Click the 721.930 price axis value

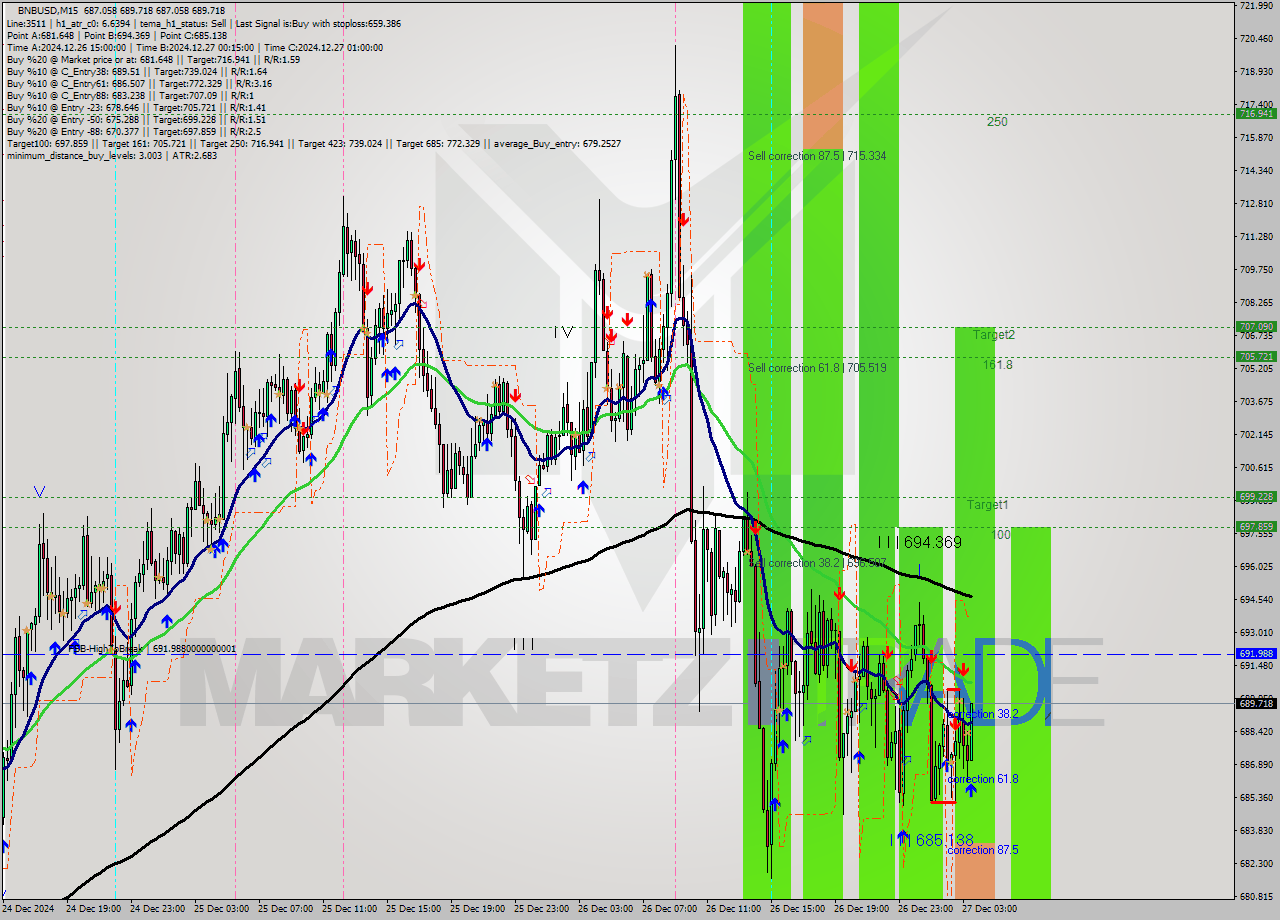tap(1256, 6)
